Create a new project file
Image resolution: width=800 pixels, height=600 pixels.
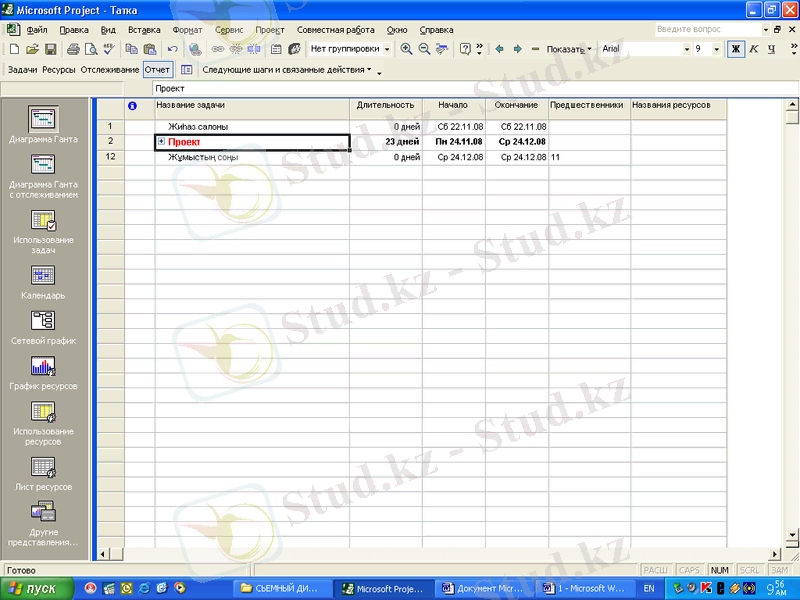[x=14, y=49]
